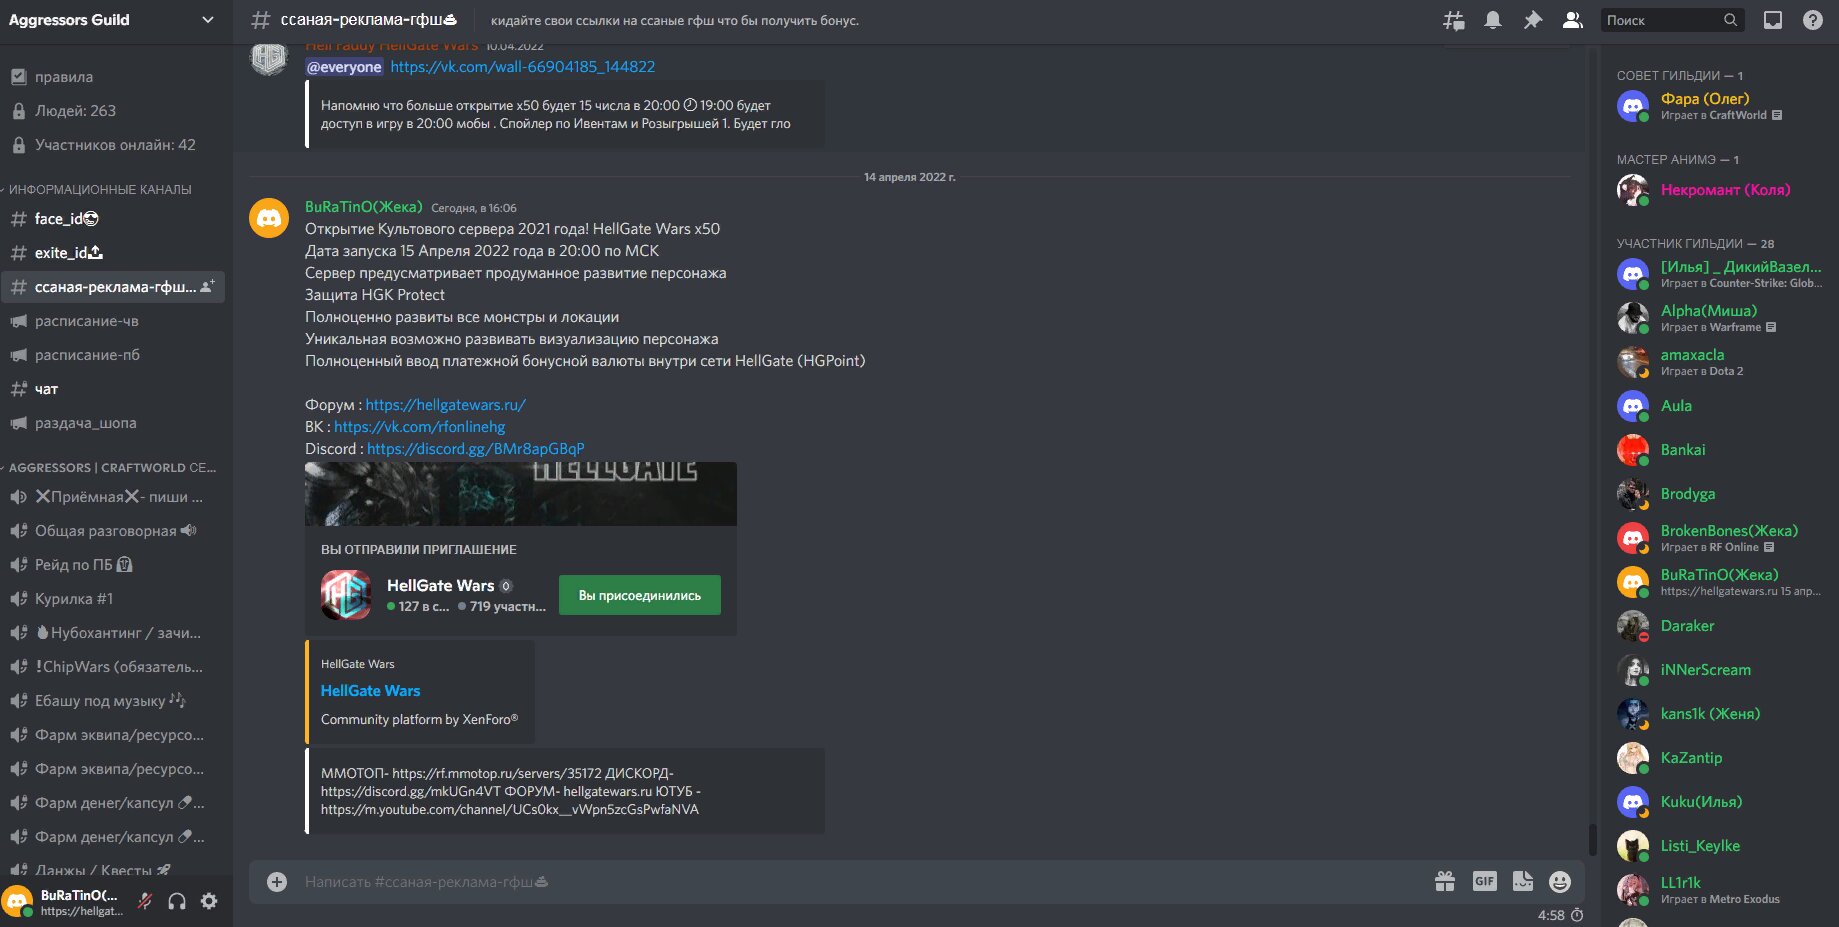Screen dimensions: 1839x927
Task: Join Ебашу под музыку voice channel
Action: click(x=112, y=701)
